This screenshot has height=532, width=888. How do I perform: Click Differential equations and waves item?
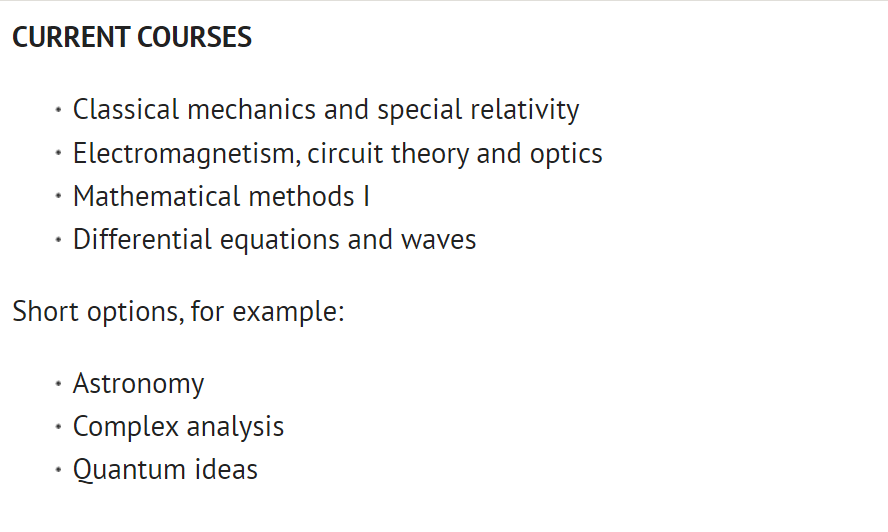[274, 240]
